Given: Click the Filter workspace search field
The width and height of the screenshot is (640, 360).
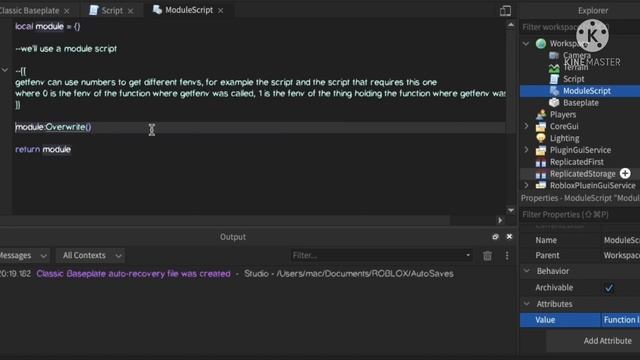Looking at the screenshot, I should [580, 27].
